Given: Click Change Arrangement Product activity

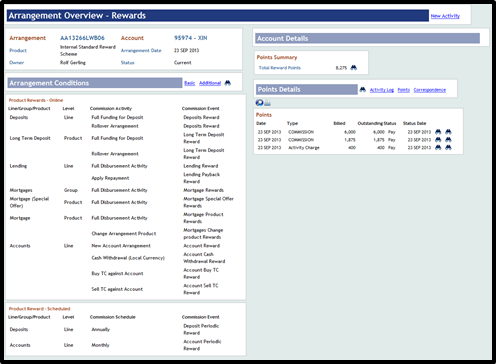Looking at the screenshot, I should 124,234.
